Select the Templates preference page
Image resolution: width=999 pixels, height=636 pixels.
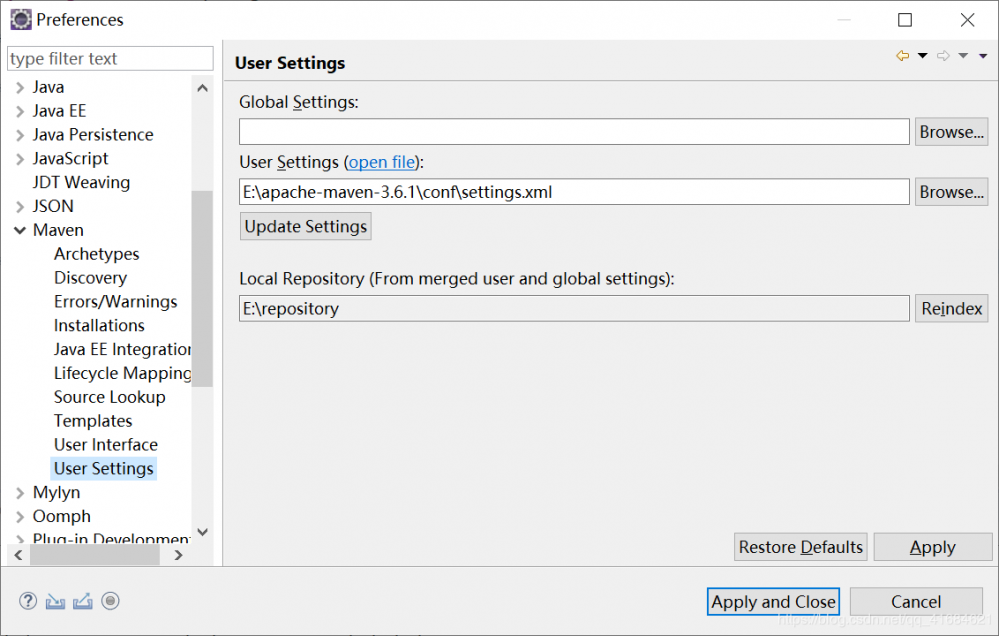[93, 421]
